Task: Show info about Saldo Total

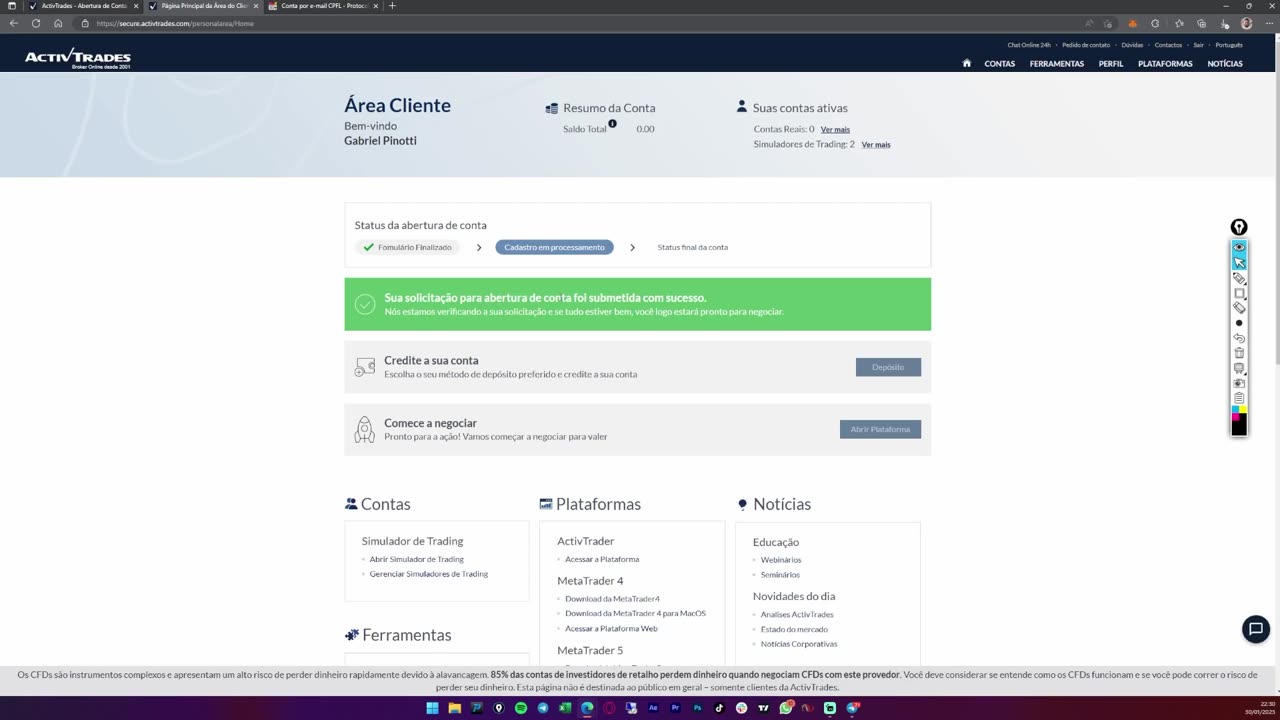Action: coord(612,124)
